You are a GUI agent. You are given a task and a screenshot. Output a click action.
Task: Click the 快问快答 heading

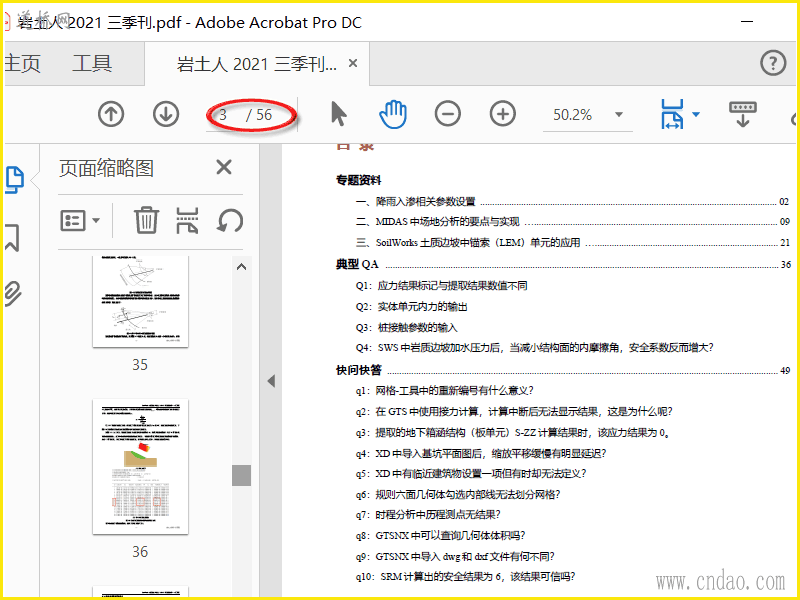[x=359, y=370]
